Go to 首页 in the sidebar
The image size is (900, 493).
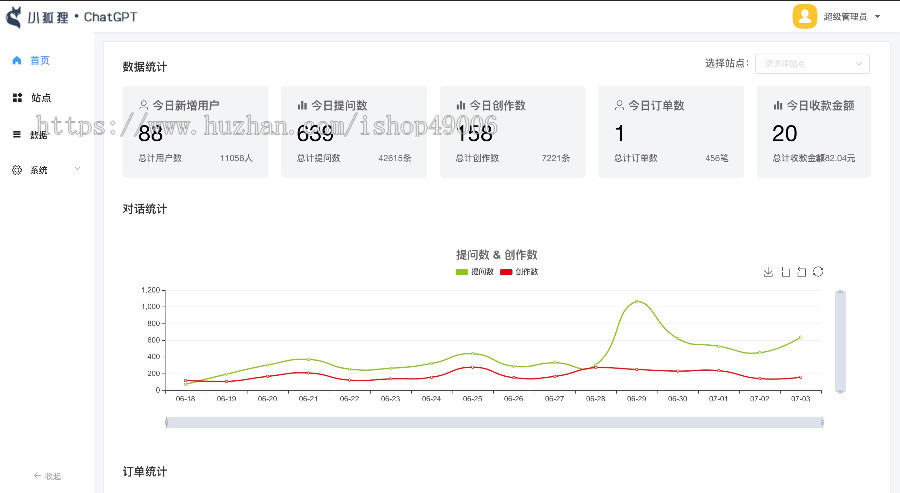coord(39,60)
